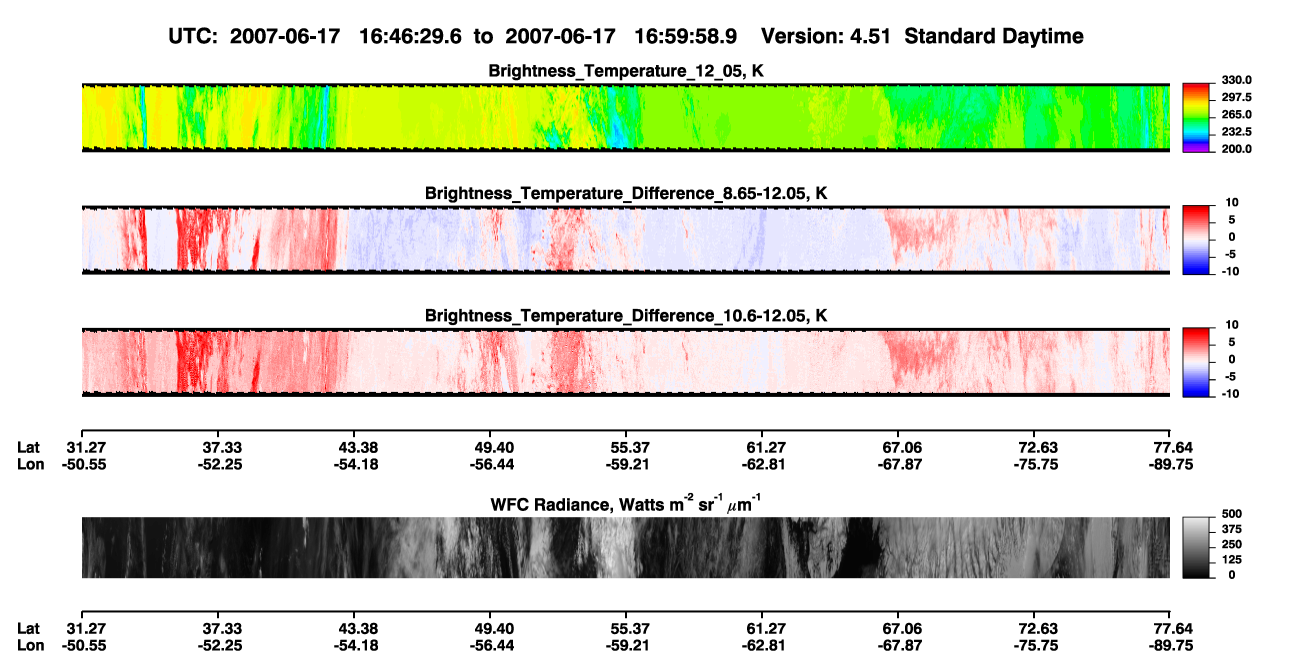Click the "Brightness_Temperature_Difference_10.6-12.05, K" title
Screen dimensions: 1300x667
point(626,316)
